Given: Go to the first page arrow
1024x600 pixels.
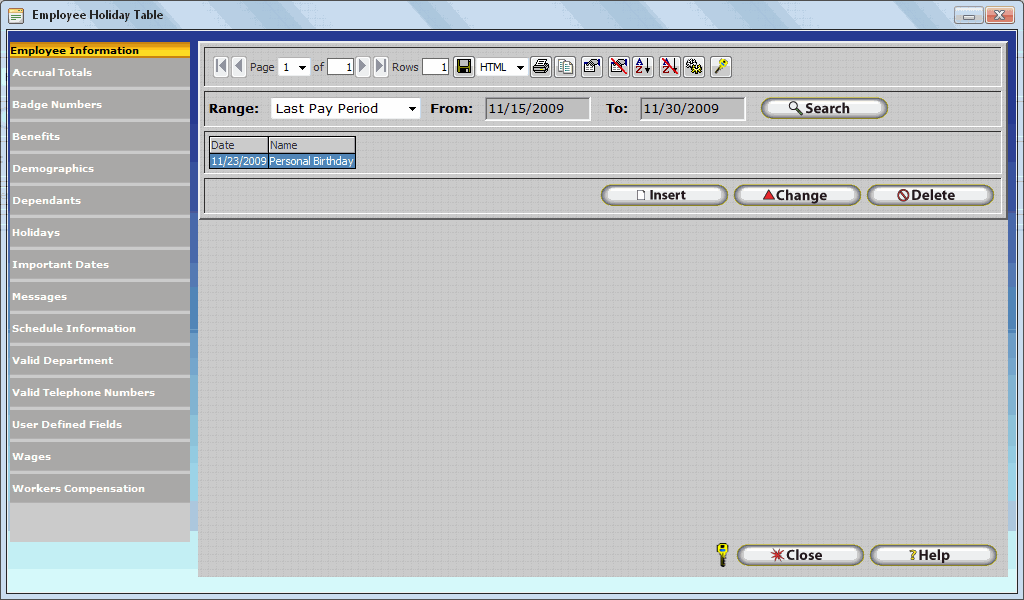Looking at the screenshot, I should 221,67.
